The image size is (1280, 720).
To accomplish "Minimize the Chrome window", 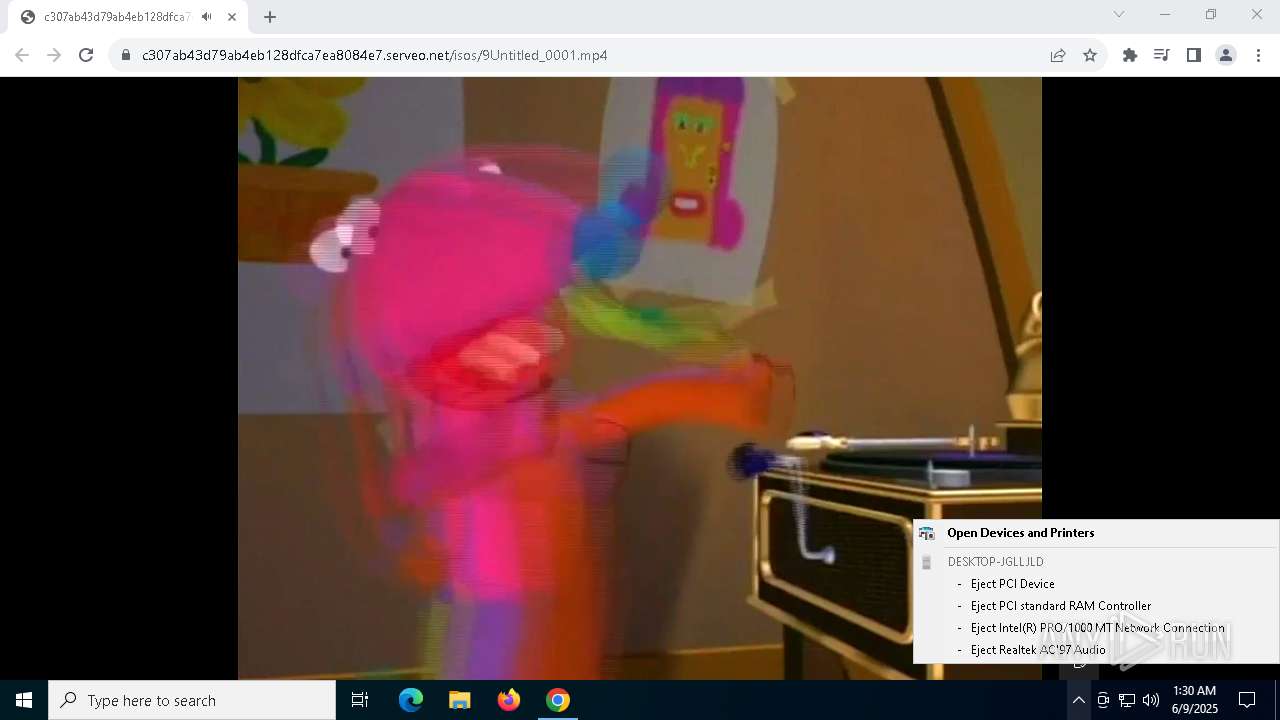I will coord(1165,14).
